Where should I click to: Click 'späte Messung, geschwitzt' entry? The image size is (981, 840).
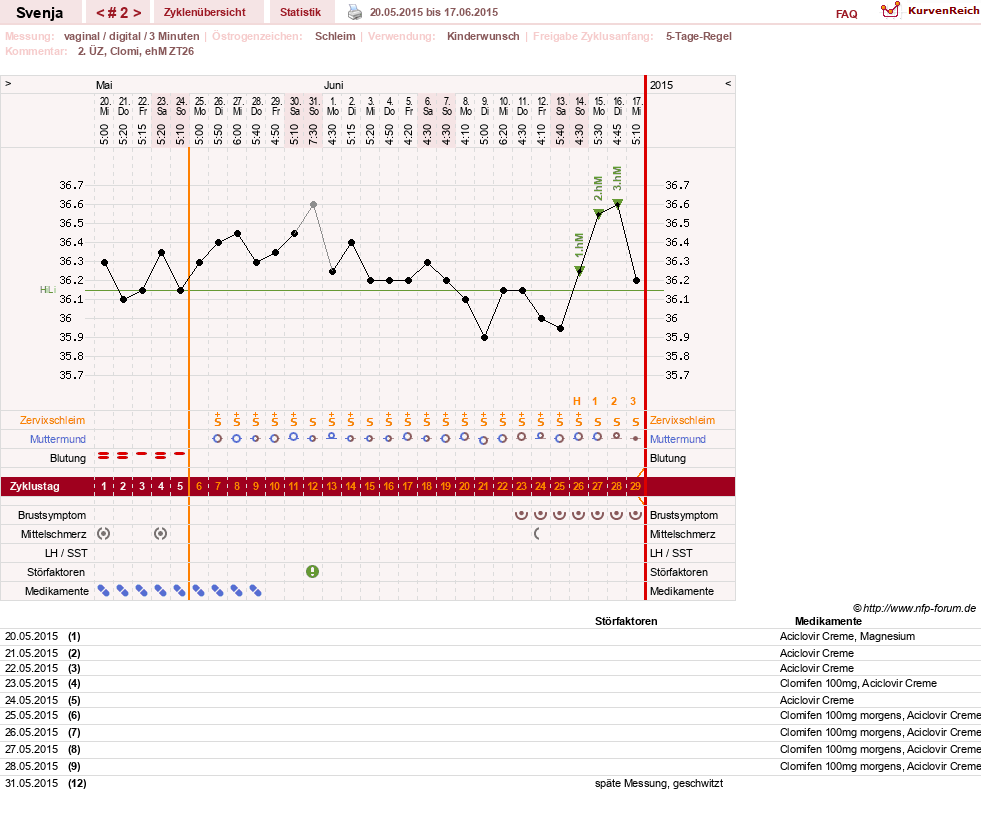659,783
